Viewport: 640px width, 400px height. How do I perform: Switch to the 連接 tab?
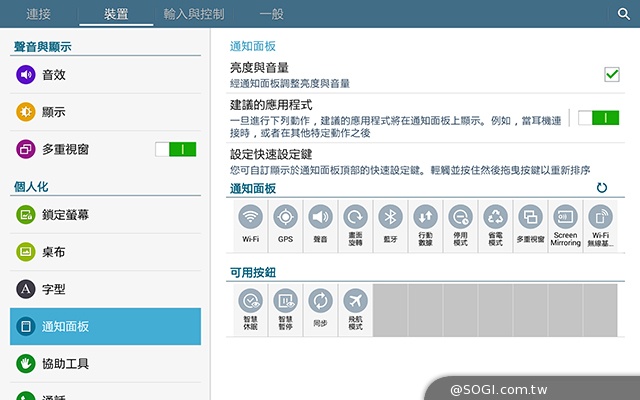tap(39, 14)
